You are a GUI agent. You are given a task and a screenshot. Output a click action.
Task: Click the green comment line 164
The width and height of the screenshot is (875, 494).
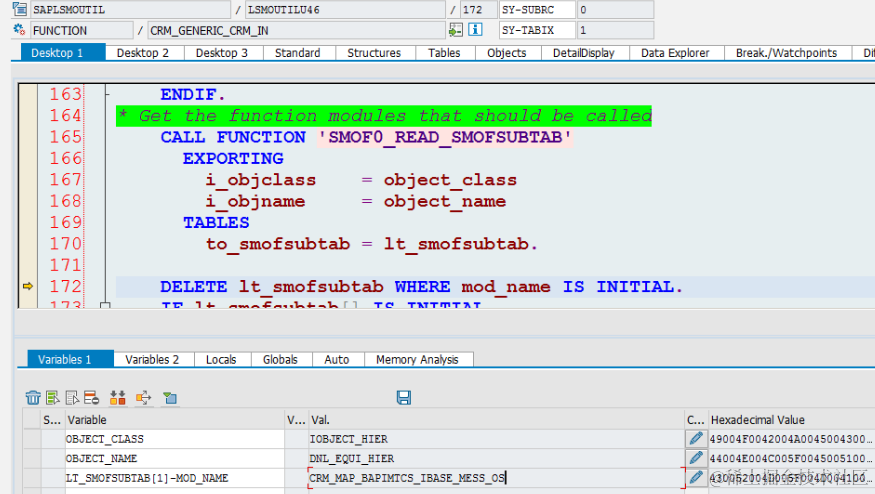[x=384, y=116]
